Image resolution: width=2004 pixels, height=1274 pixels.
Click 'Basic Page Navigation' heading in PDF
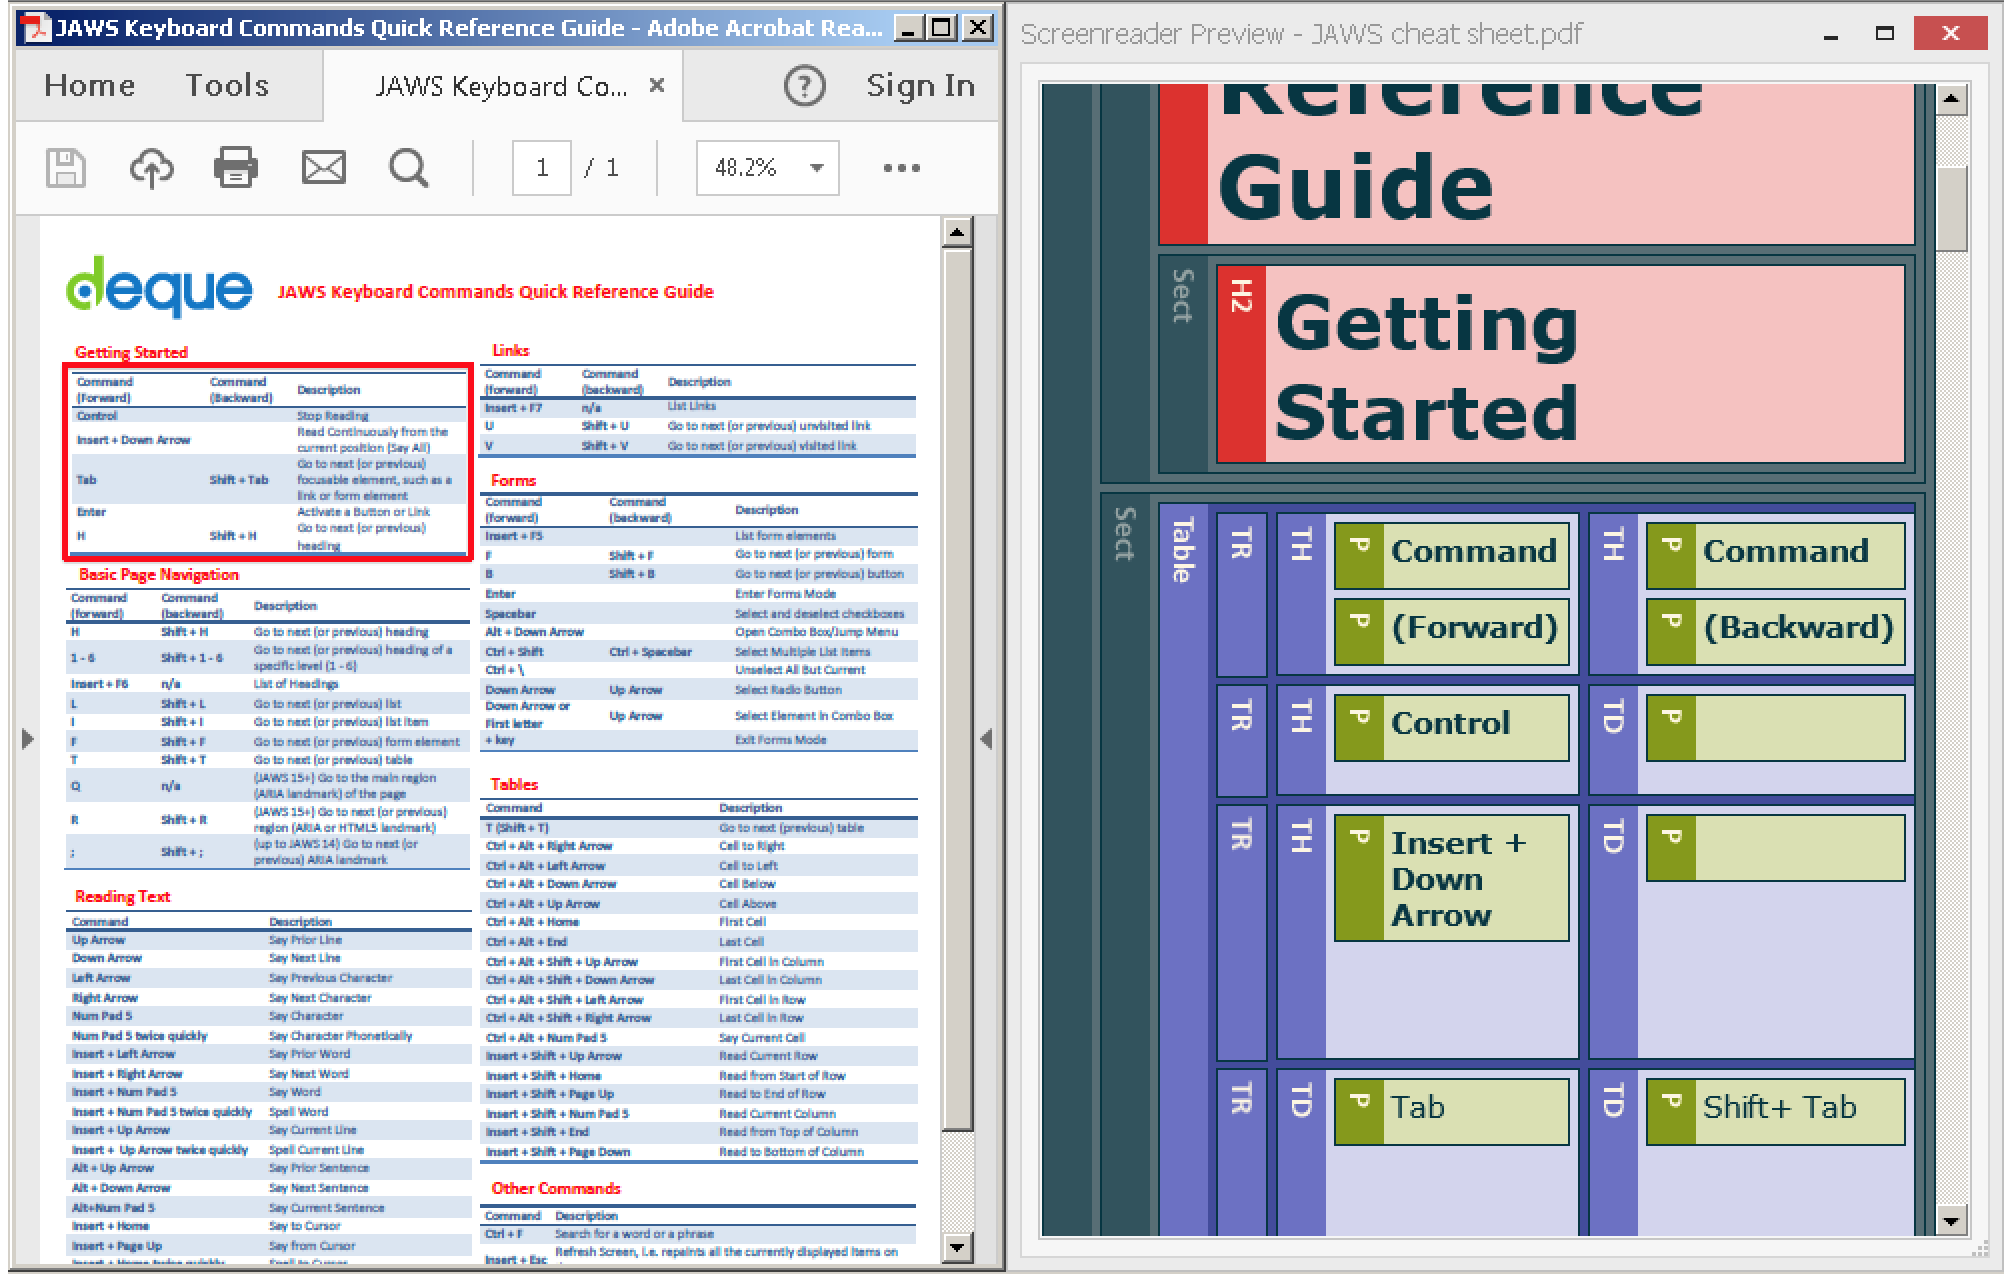click(158, 574)
